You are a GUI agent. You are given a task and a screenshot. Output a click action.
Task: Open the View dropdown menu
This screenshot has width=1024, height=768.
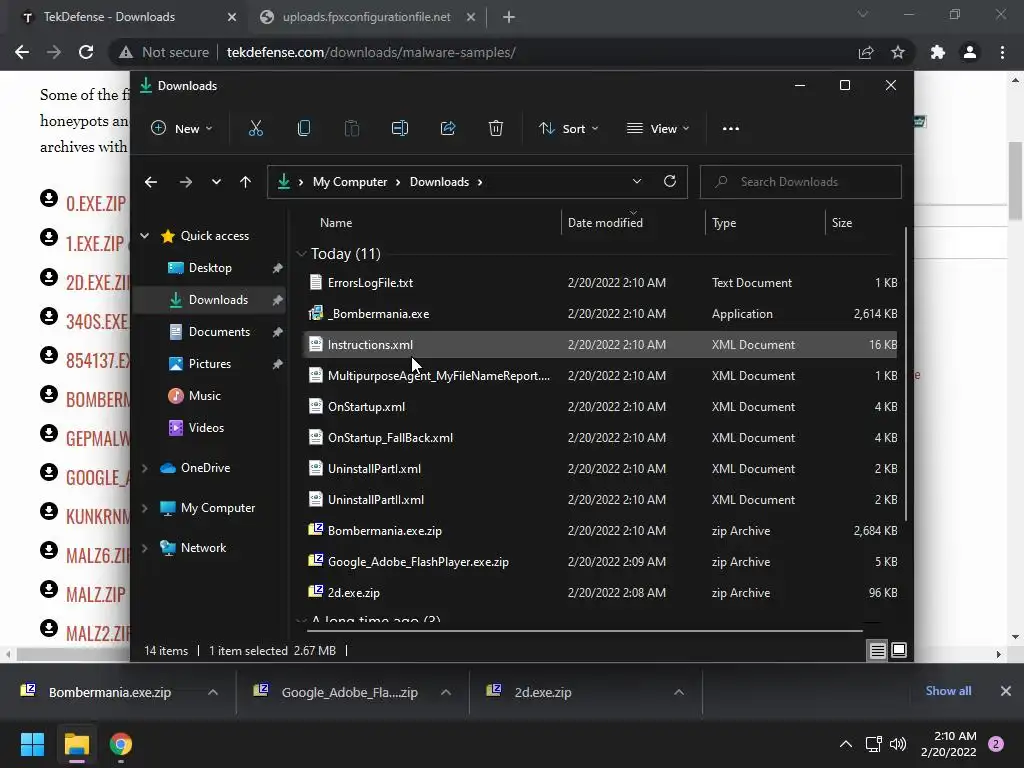(658, 129)
